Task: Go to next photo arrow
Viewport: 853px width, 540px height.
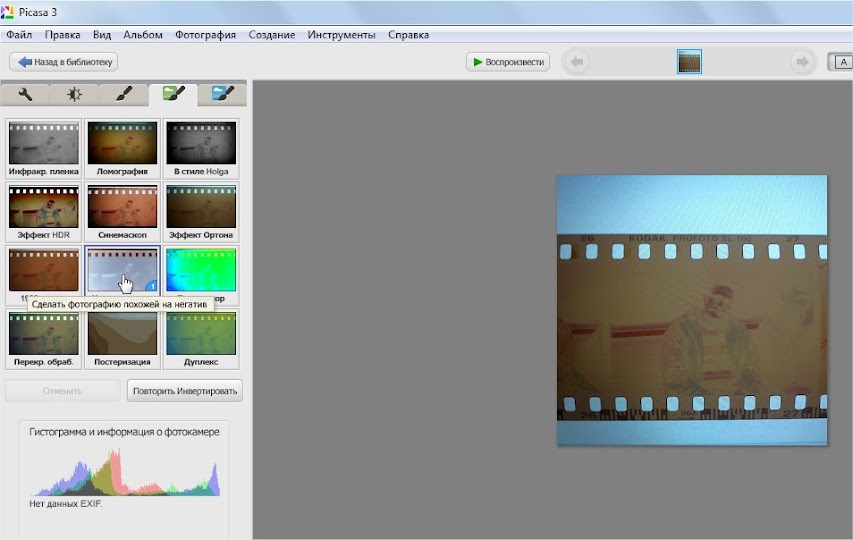Action: (802, 62)
